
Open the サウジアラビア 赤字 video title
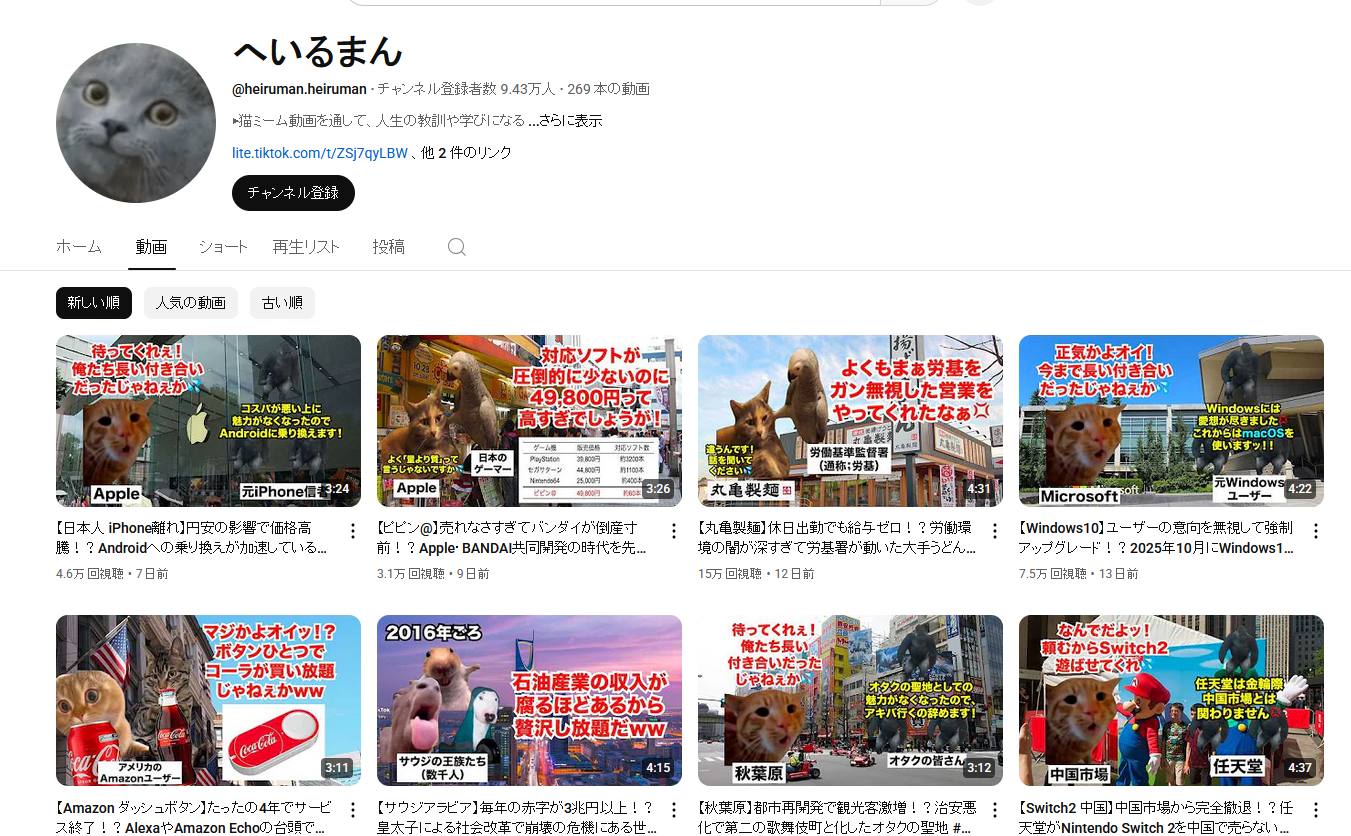tap(516, 817)
